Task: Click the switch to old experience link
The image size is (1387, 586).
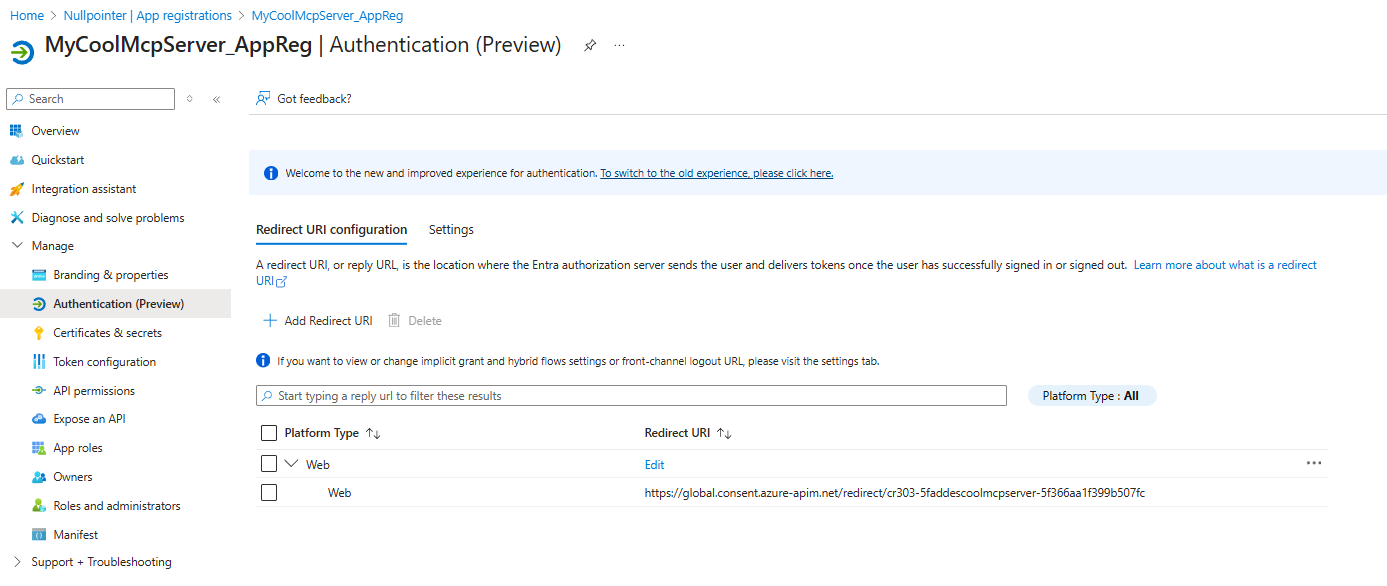Action: [x=716, y=173]
